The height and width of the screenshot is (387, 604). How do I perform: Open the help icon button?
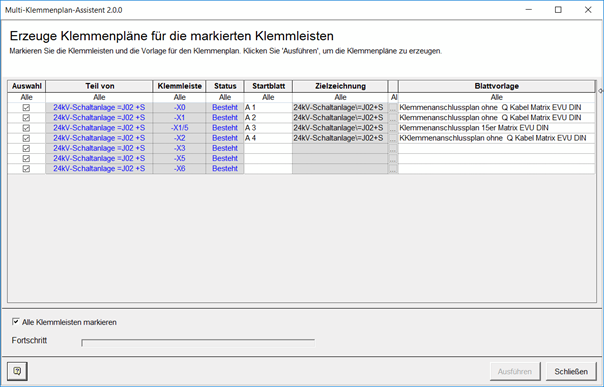(x=17, y=371)
